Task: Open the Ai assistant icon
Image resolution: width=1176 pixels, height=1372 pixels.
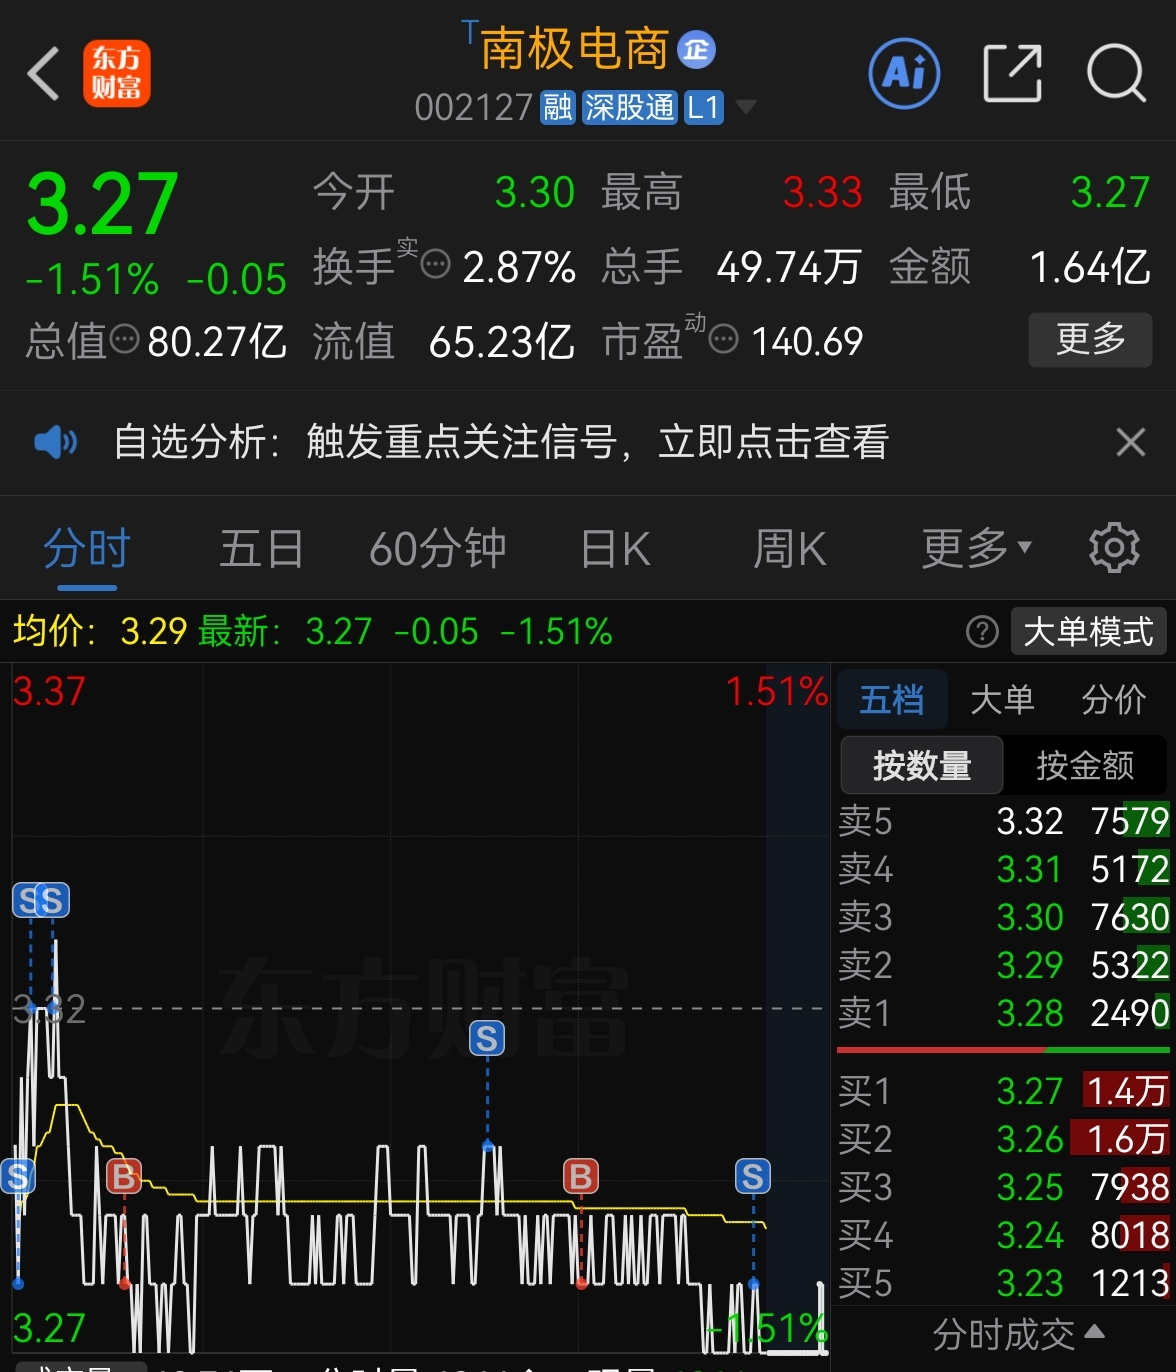Action: point(904,72)
